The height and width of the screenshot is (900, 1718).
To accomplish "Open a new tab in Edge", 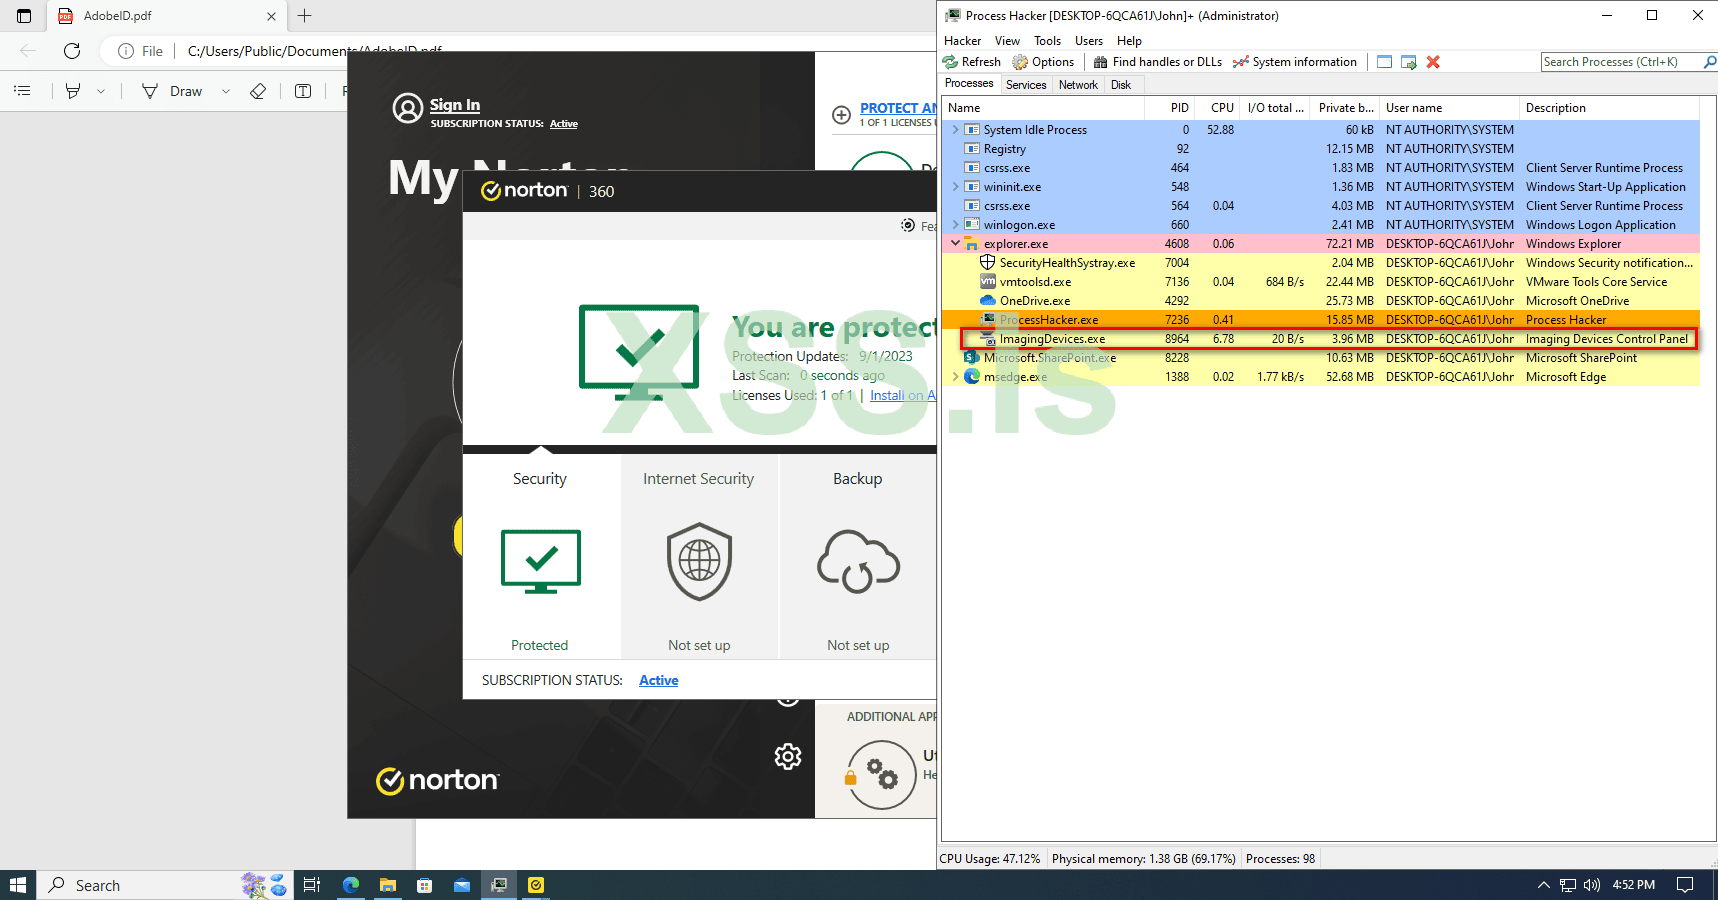I will click(x=304, y=16).
